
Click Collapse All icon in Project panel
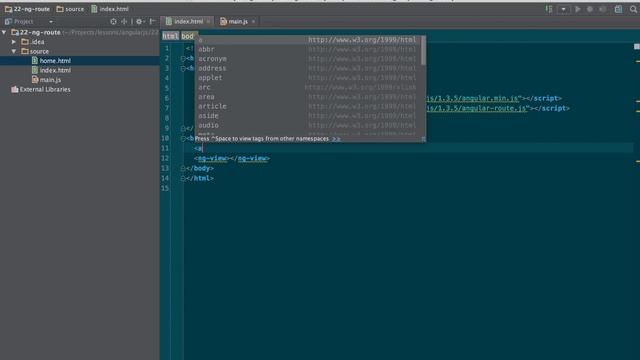point(124,22)
